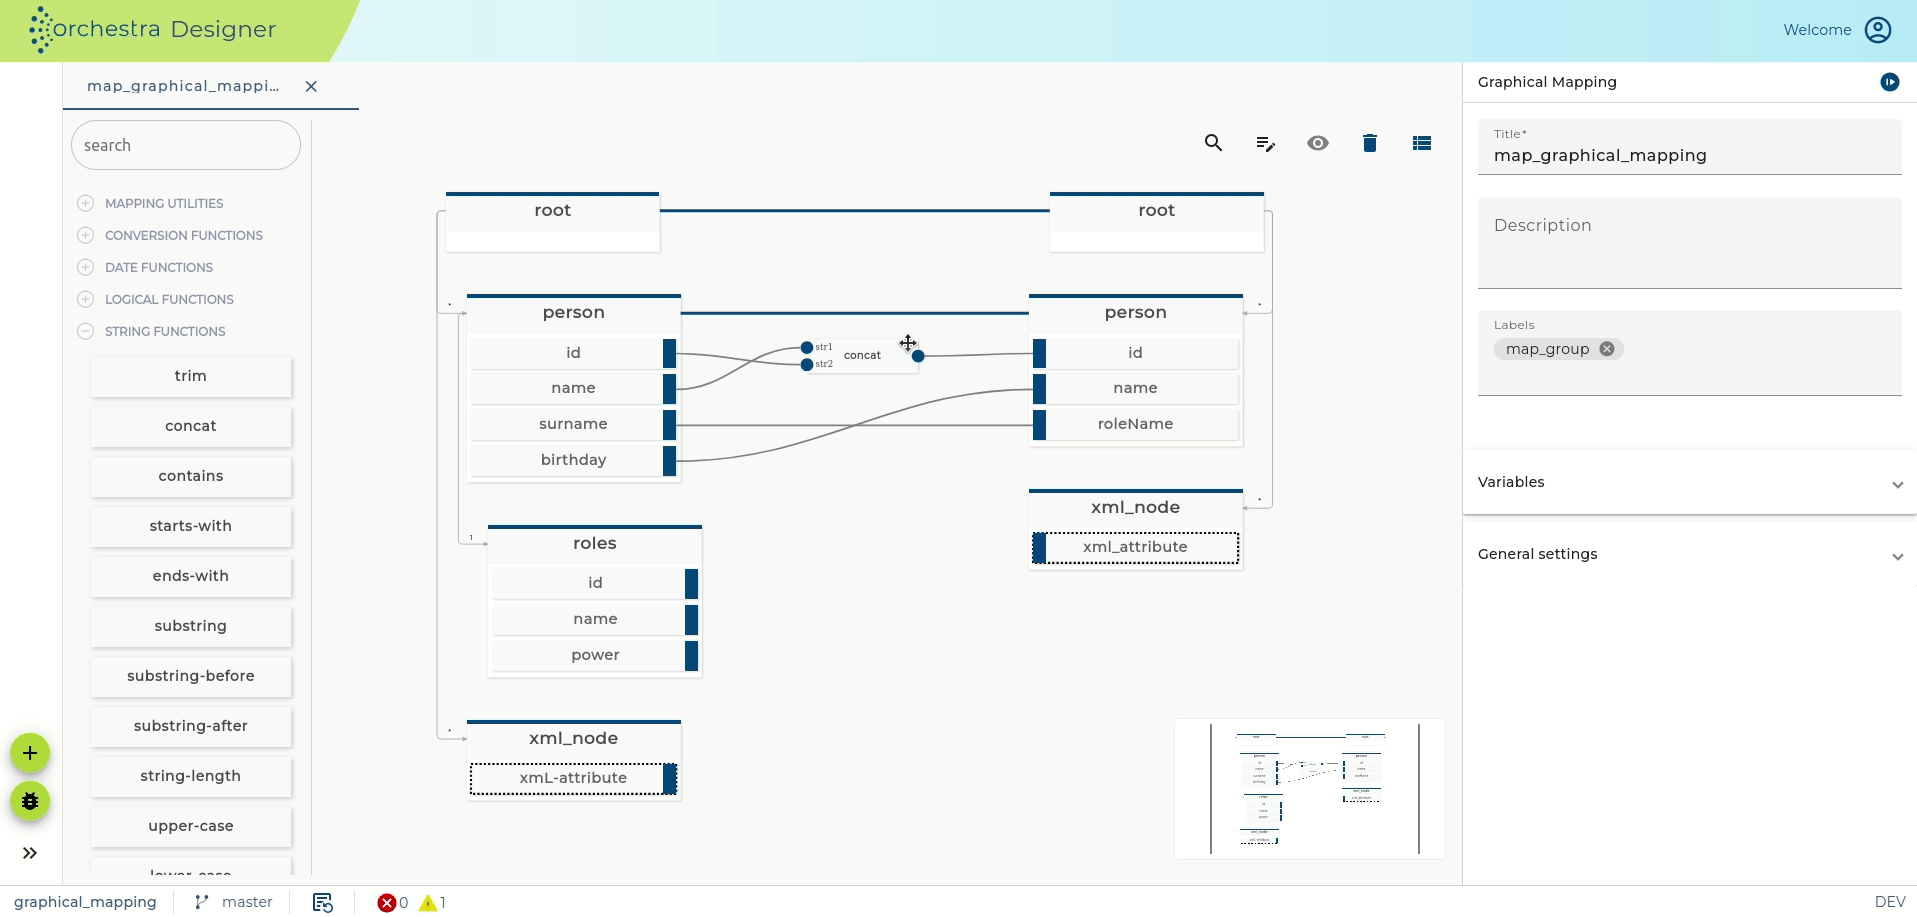
Task: Select the map_graphical_mapping tab
Action: coord(183,86)
